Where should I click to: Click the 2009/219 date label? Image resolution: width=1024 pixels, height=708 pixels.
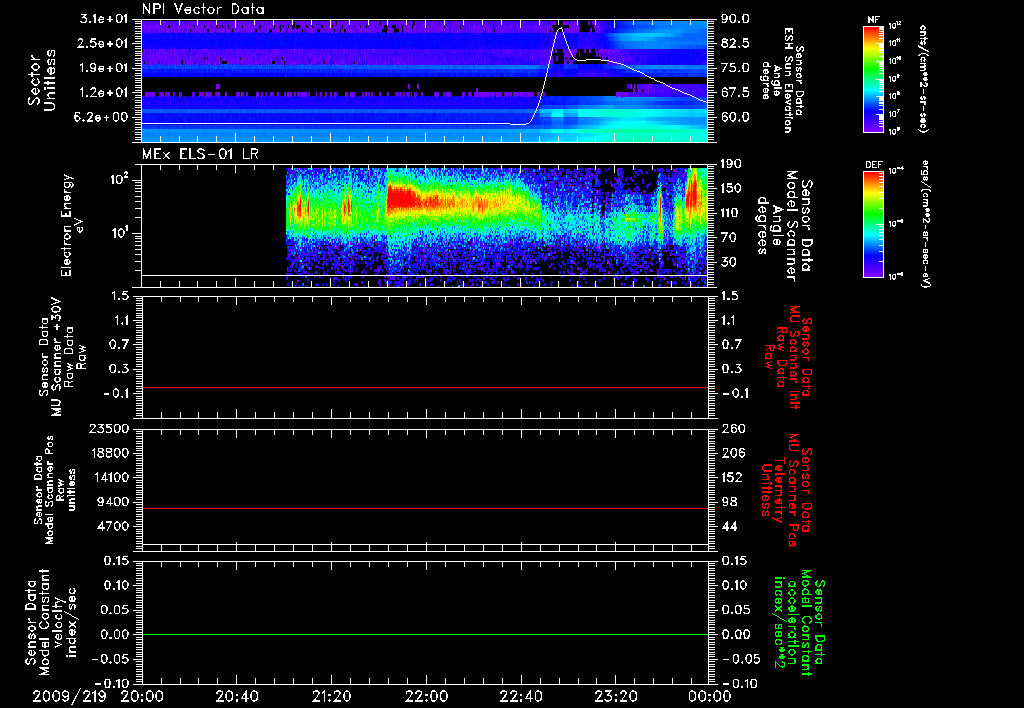coord(69,696)
